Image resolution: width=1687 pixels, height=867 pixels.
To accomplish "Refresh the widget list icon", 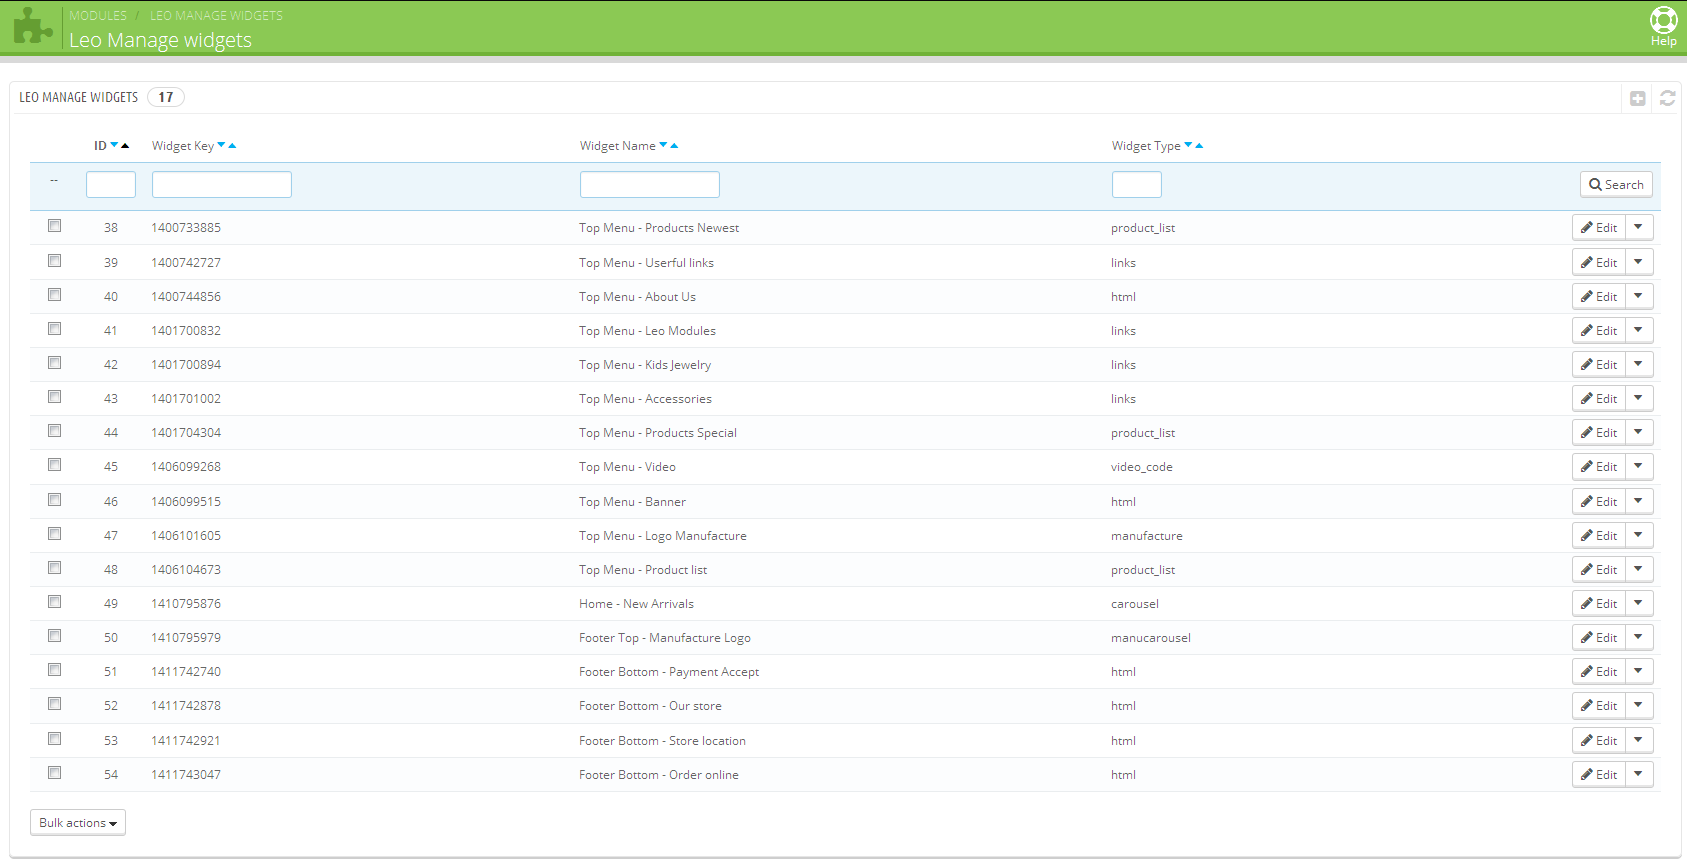I will pyautogui.click(x=1667, y=98).
